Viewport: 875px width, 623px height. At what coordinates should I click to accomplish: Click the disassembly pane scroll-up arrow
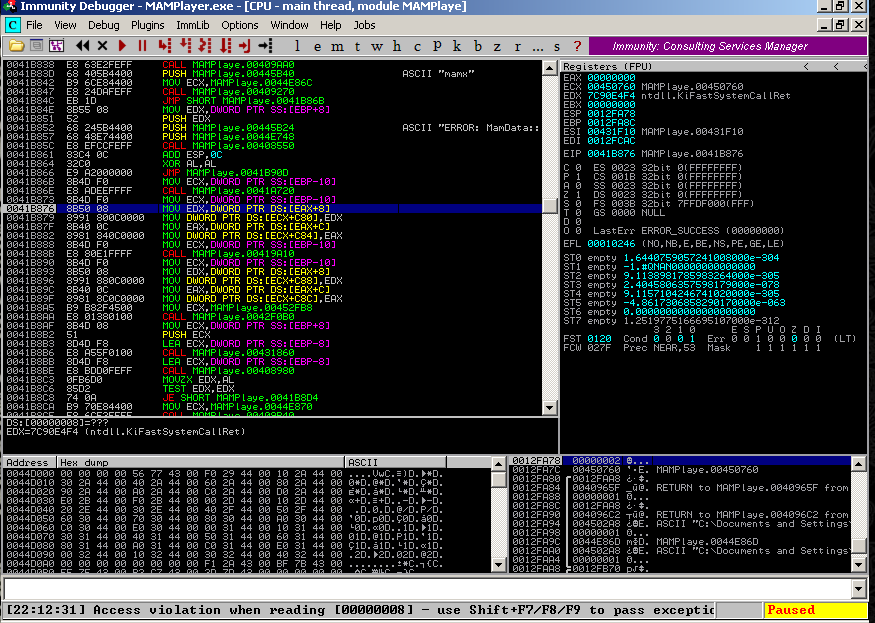(x=550, y=68)
